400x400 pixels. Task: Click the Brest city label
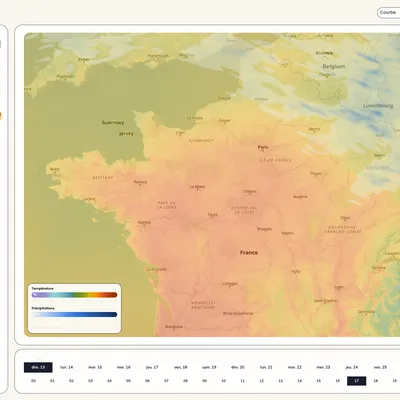point(55,169)
